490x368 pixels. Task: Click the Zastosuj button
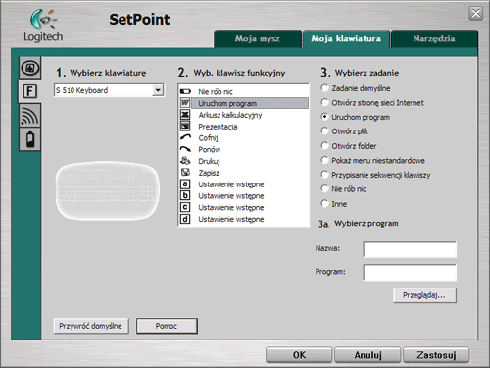436,355
